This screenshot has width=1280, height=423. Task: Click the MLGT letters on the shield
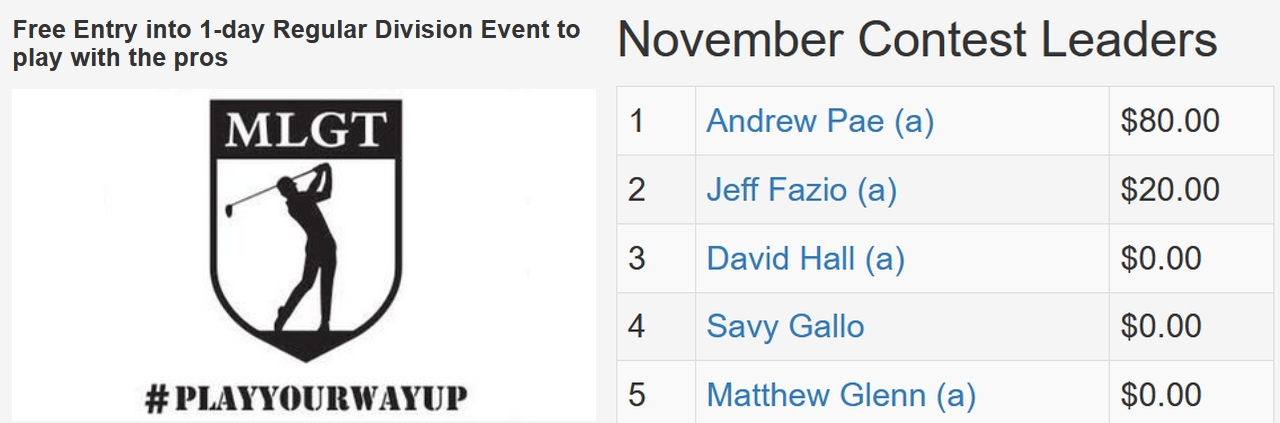coord(305,129)
